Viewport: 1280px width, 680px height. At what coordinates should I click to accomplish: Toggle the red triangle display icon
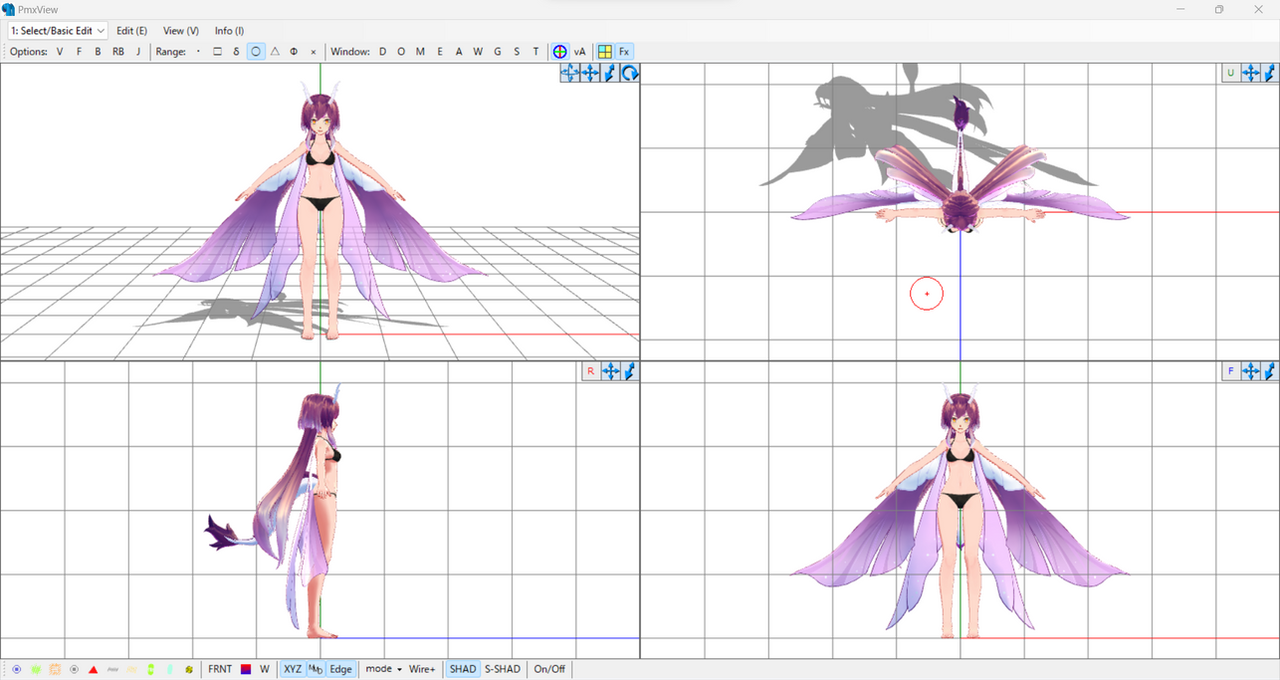tap(93, 669)
